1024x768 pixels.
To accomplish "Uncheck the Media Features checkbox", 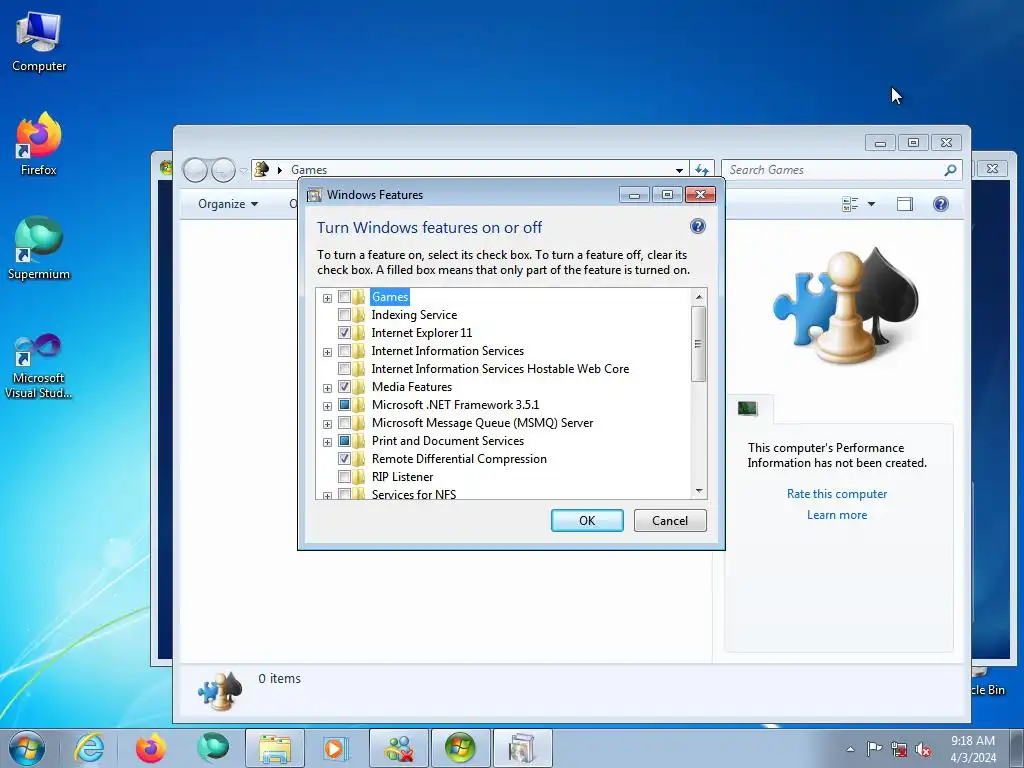I will (x=344, y=387).
